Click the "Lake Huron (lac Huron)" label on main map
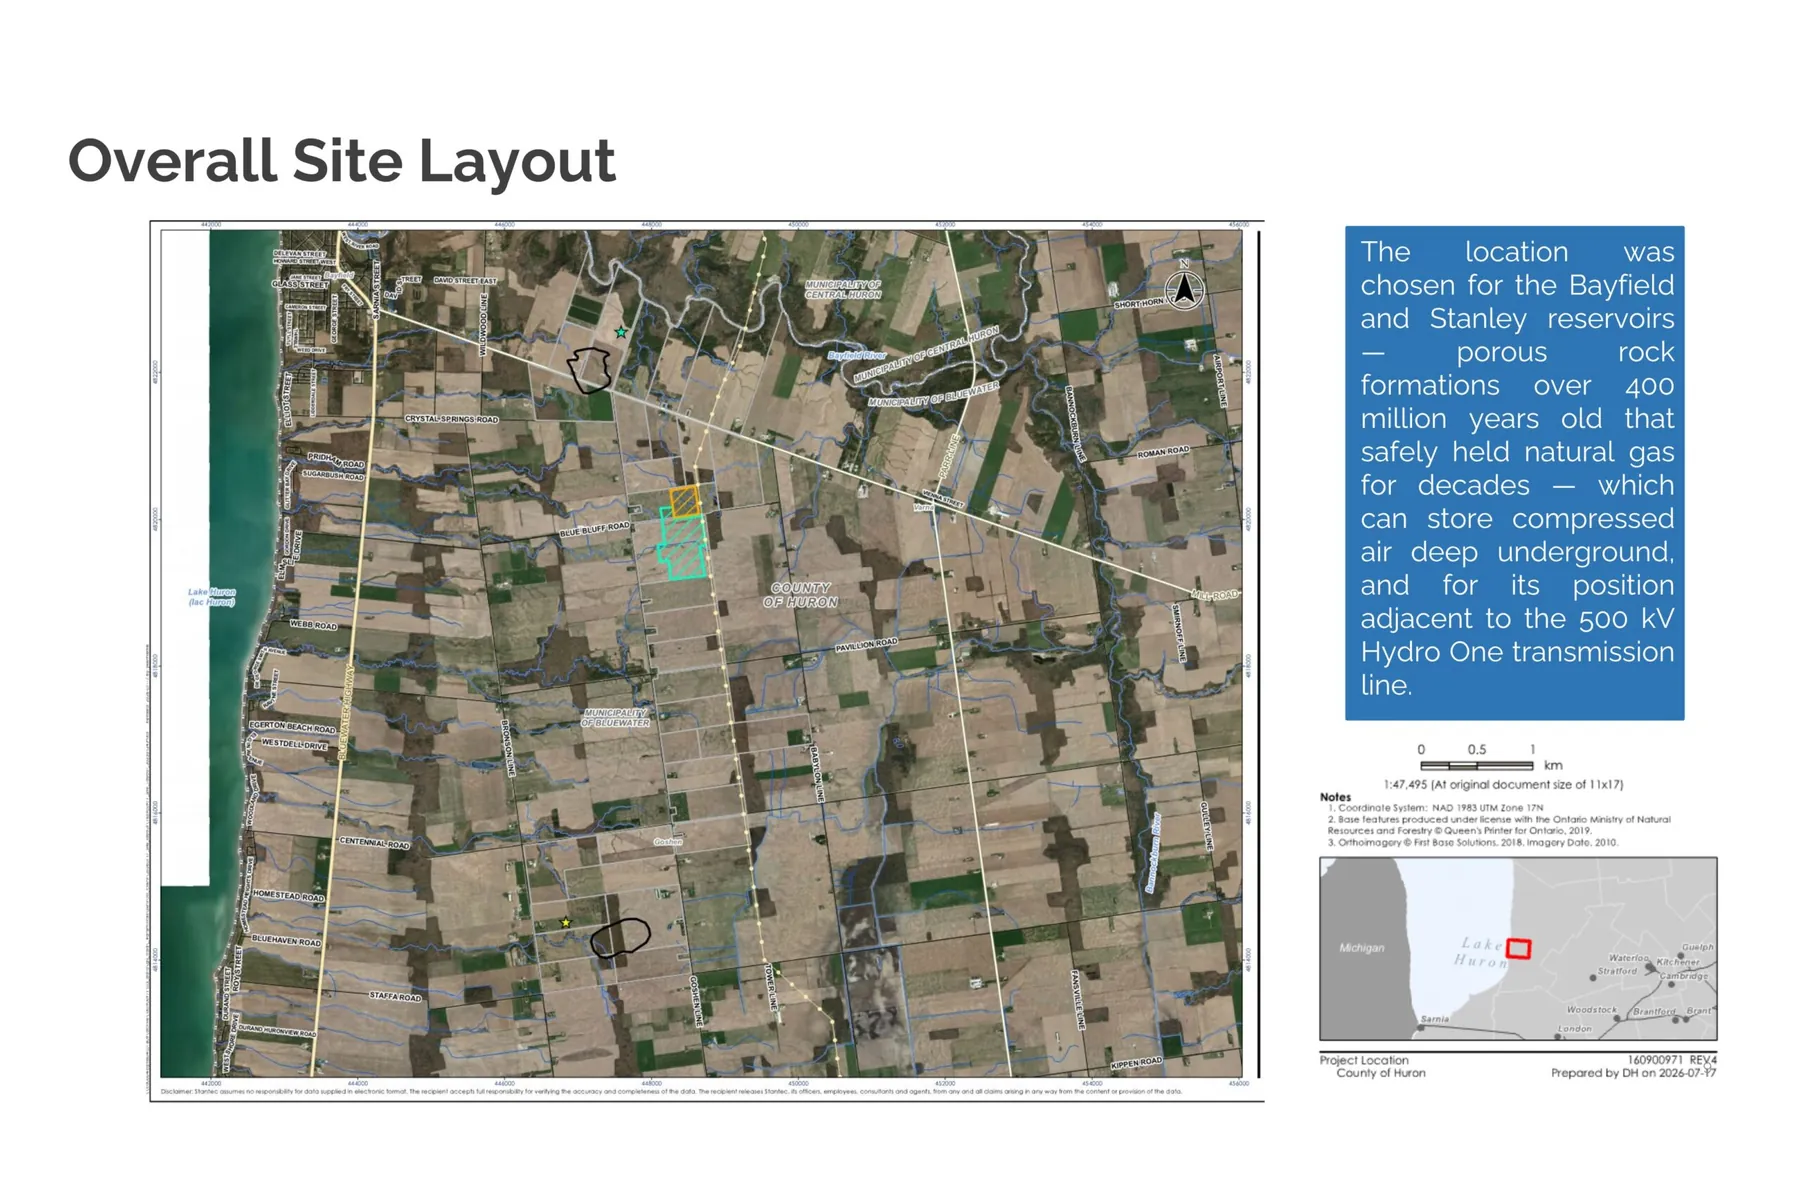Screen dimensions: 1800x1200 (212, 597)
